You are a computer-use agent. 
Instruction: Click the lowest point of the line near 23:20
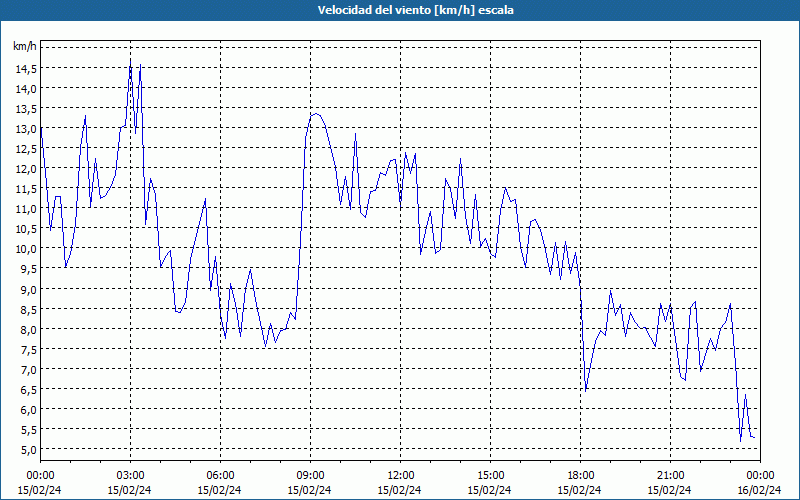pos(741,441)
